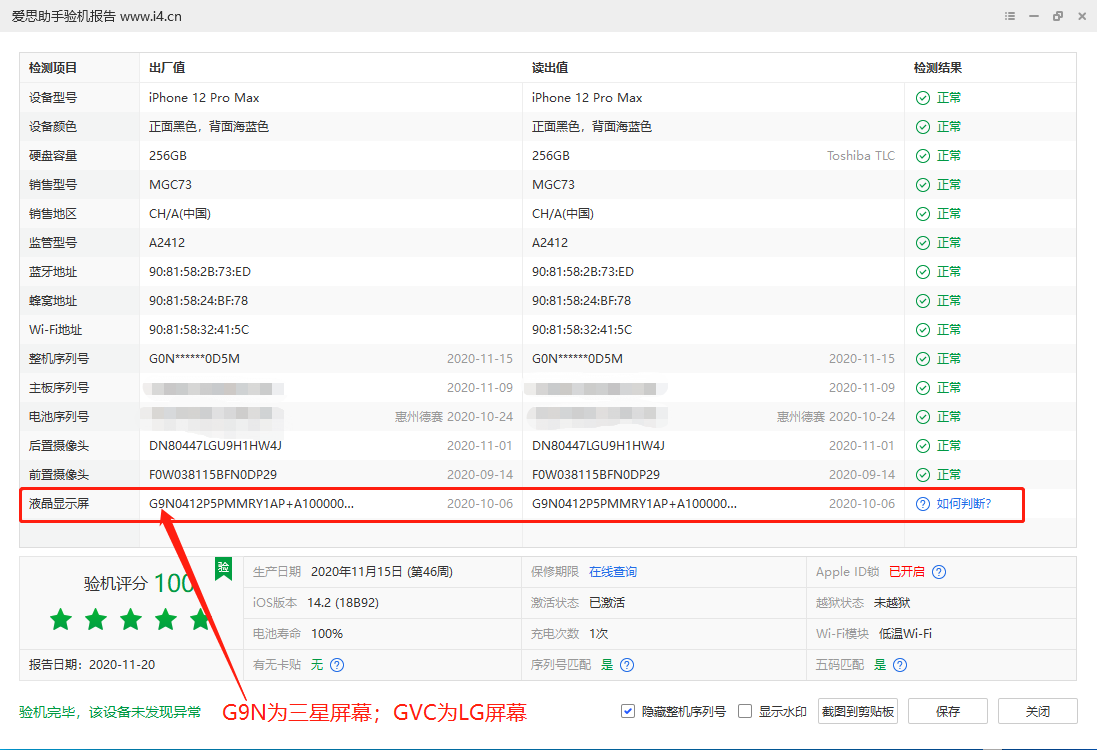Select the 充电次数 value 1次
Screen dimensions: 1100x751
pos(598,634)
